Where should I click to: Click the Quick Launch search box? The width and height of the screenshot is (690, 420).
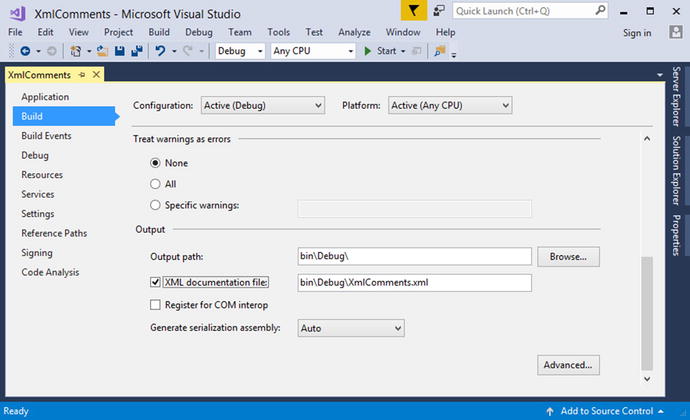pyautogui.click(x=530, y=11)
